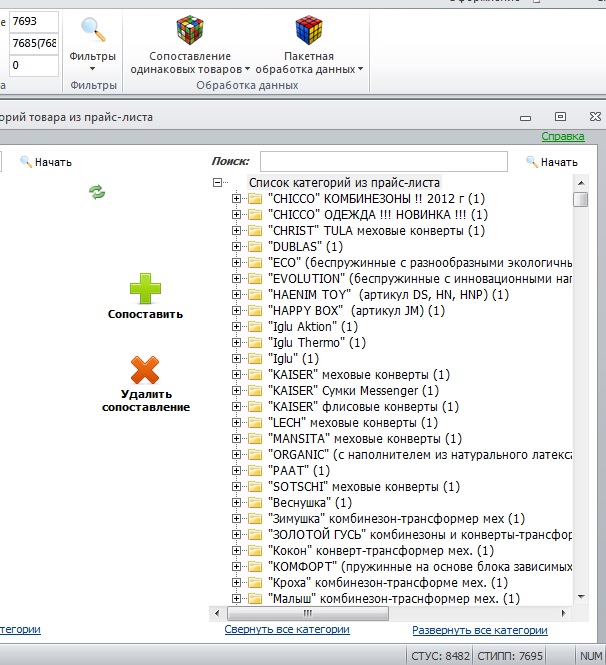Click the field showing 7693
Screen dimensions: 606x665
tap(34, 22)
